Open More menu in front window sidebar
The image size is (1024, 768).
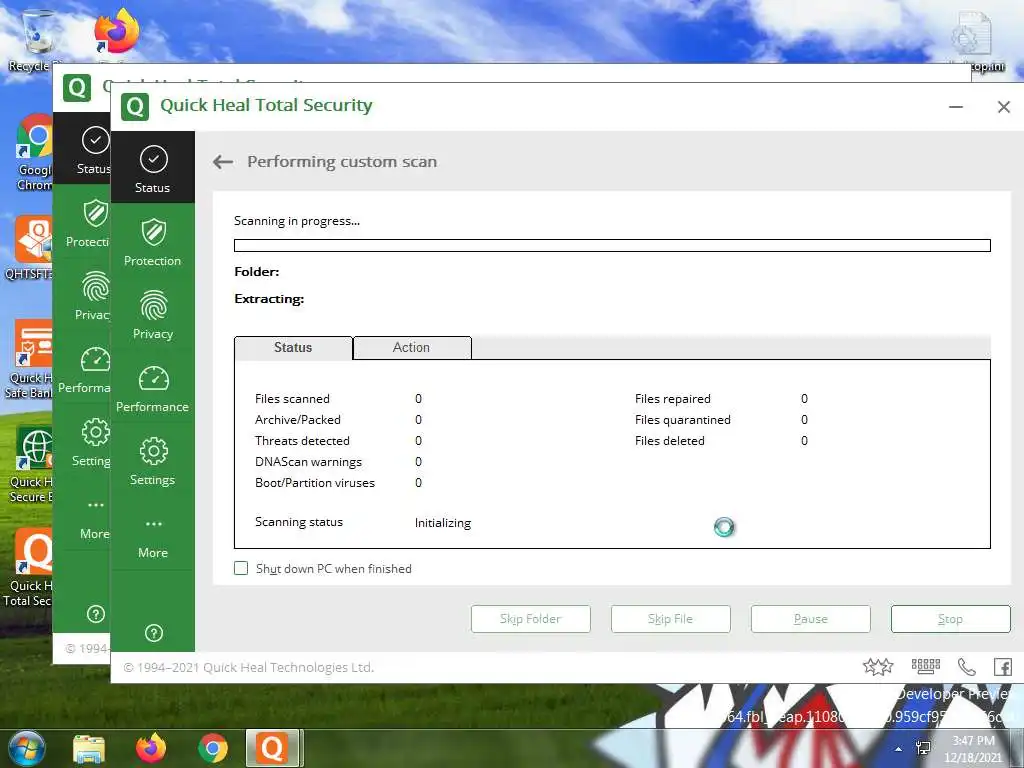coord(153,538)
